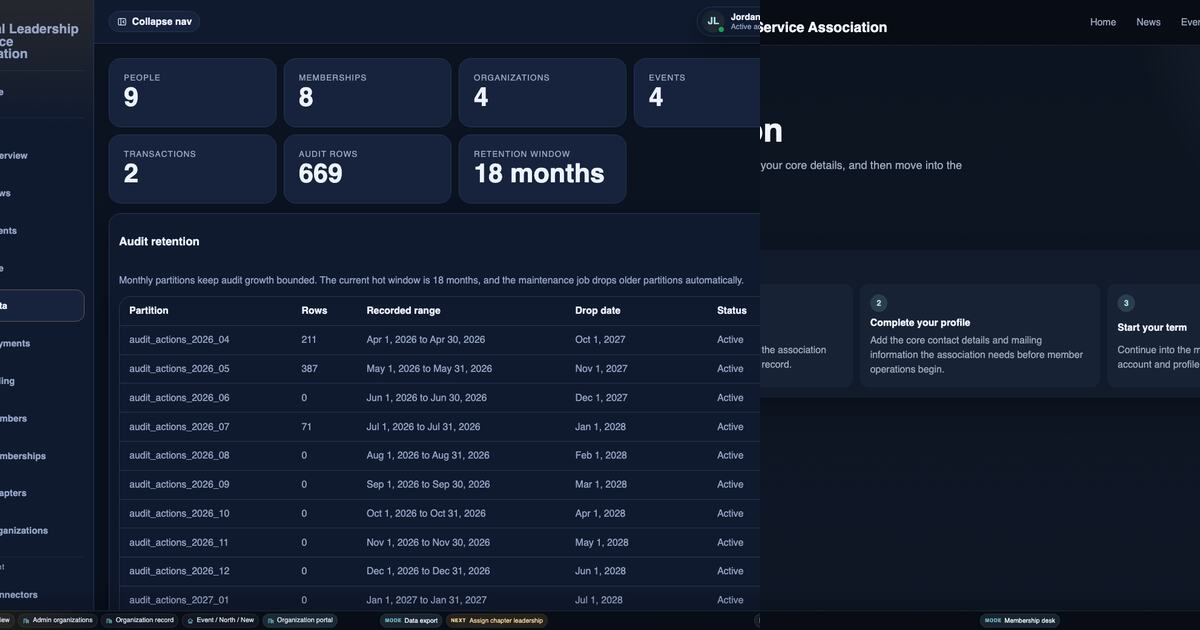Click drop date Jul 1, 2028
This screenshot has width=1200, height=630.
click(599, 600)
